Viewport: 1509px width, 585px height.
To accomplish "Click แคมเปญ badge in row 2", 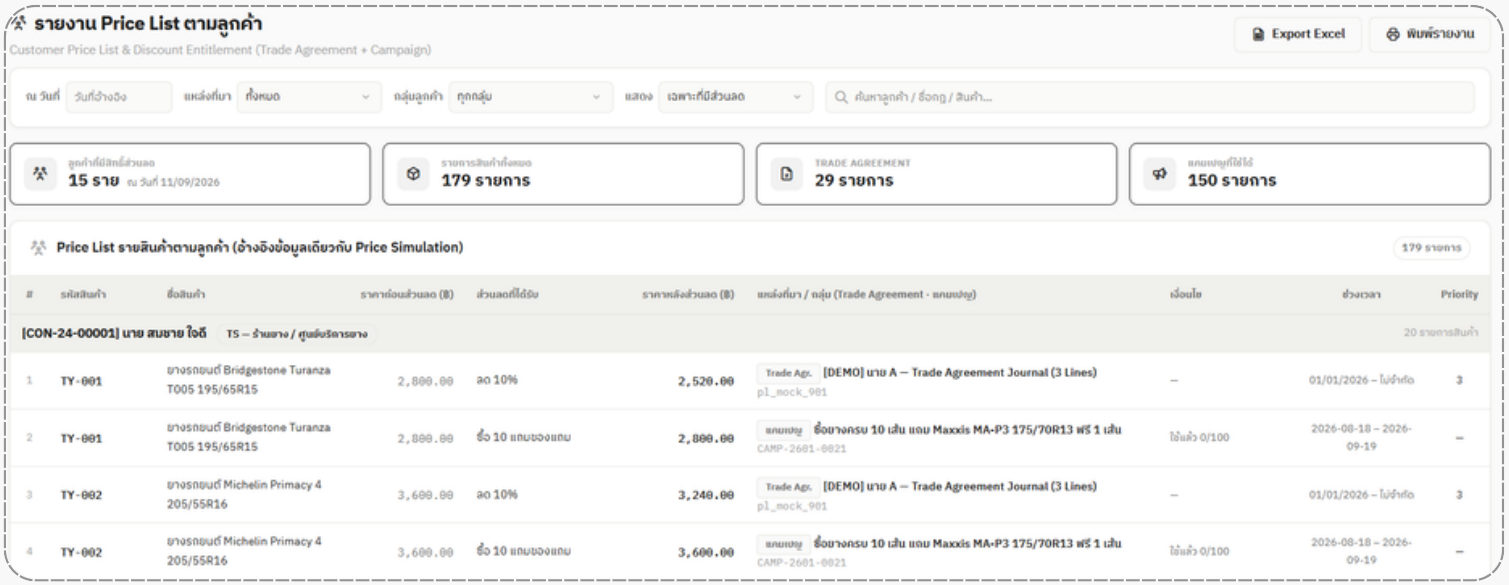I will pyautogui.click(x=783, y=430).
